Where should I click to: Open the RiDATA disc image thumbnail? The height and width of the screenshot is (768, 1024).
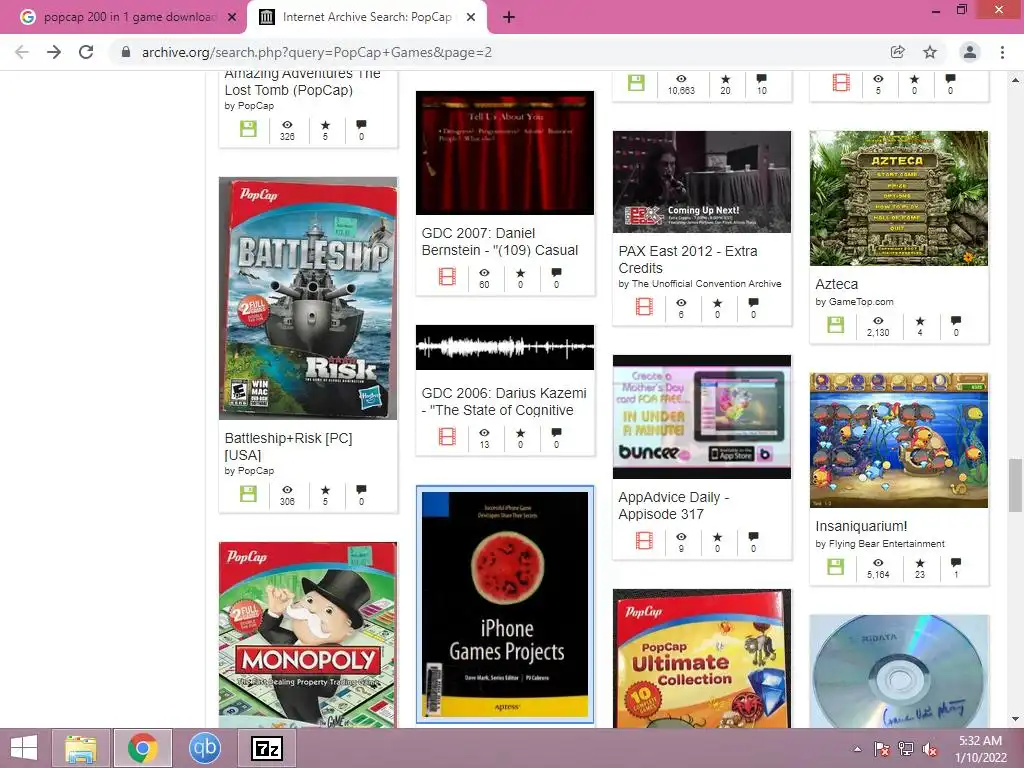coord(899,671)
